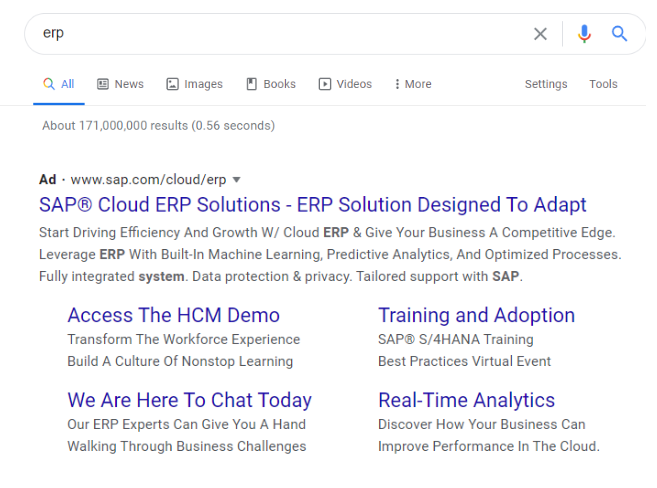Viewport: 657px width, 488px height.
Task: Open the SAP Cloud ERP Solutions headline
Action: pyautogui.click(x=312, y=205)
